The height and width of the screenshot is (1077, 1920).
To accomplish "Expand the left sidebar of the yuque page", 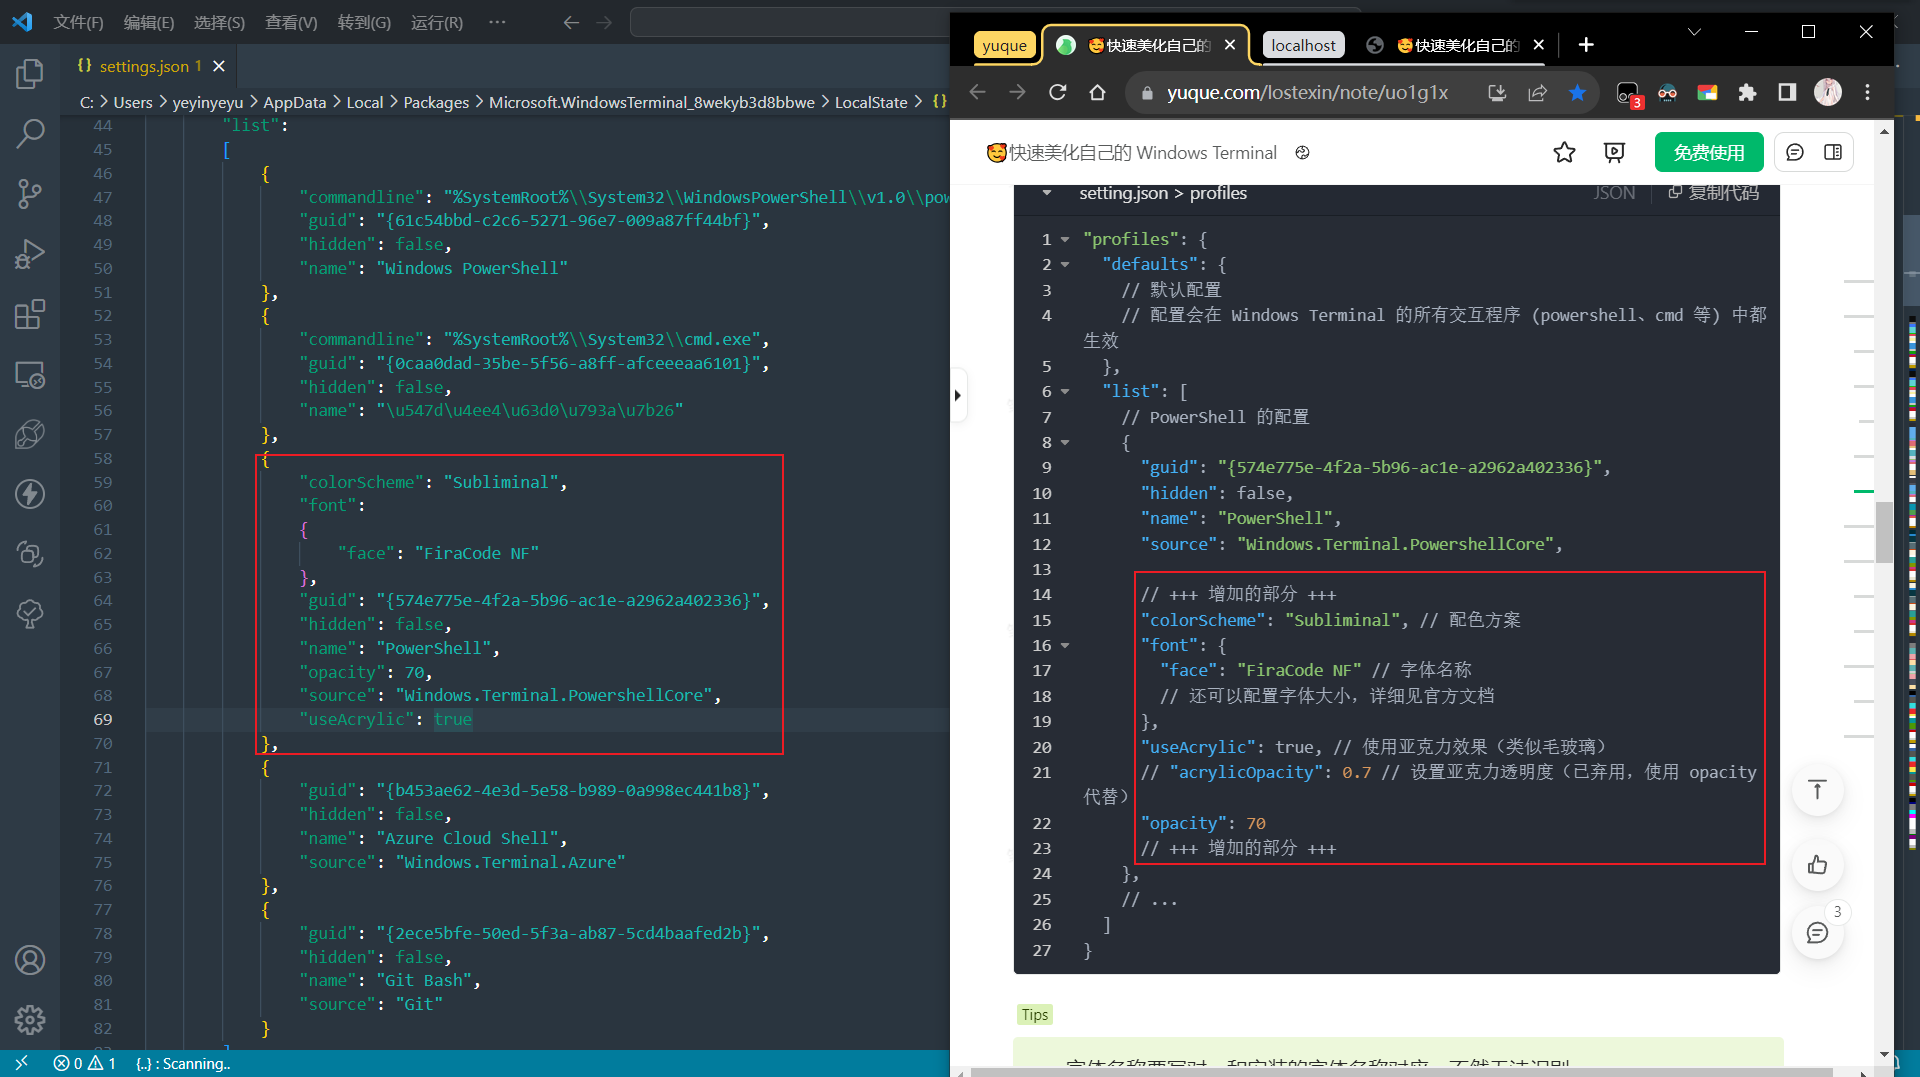I will tap(958, 395).
